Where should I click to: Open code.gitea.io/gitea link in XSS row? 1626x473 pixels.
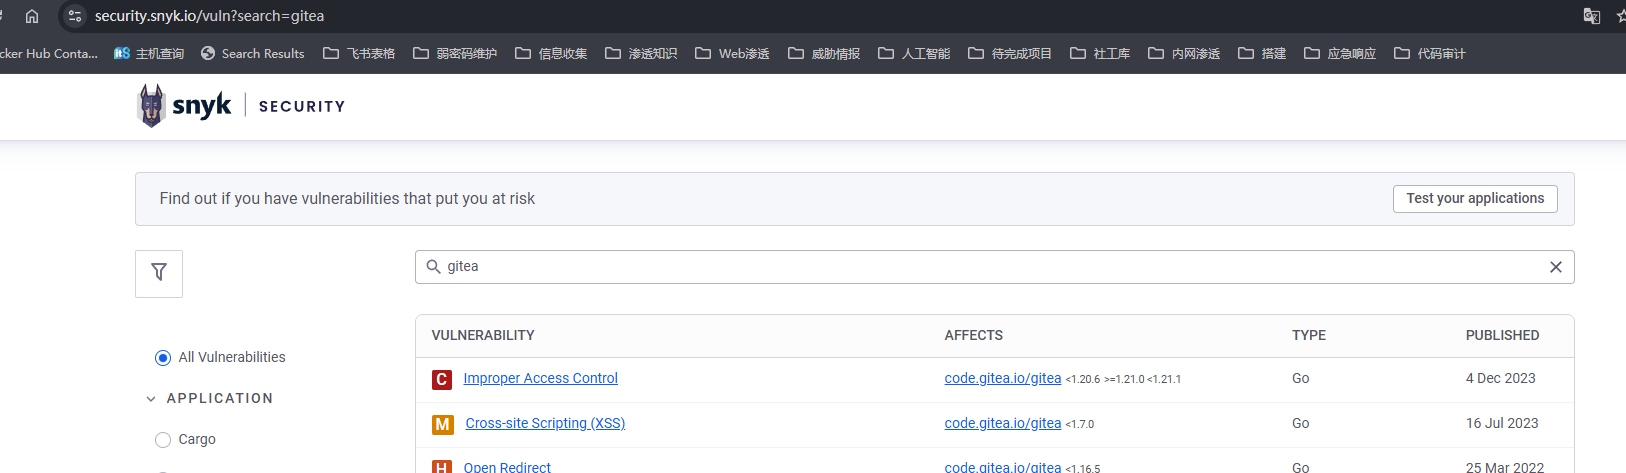pos(1003,423)
